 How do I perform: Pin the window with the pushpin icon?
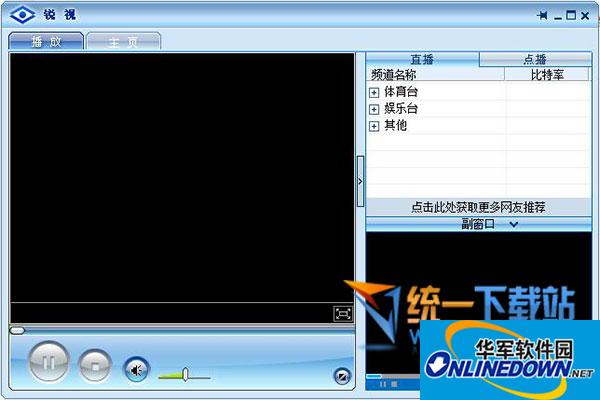(x=542, y=15)
